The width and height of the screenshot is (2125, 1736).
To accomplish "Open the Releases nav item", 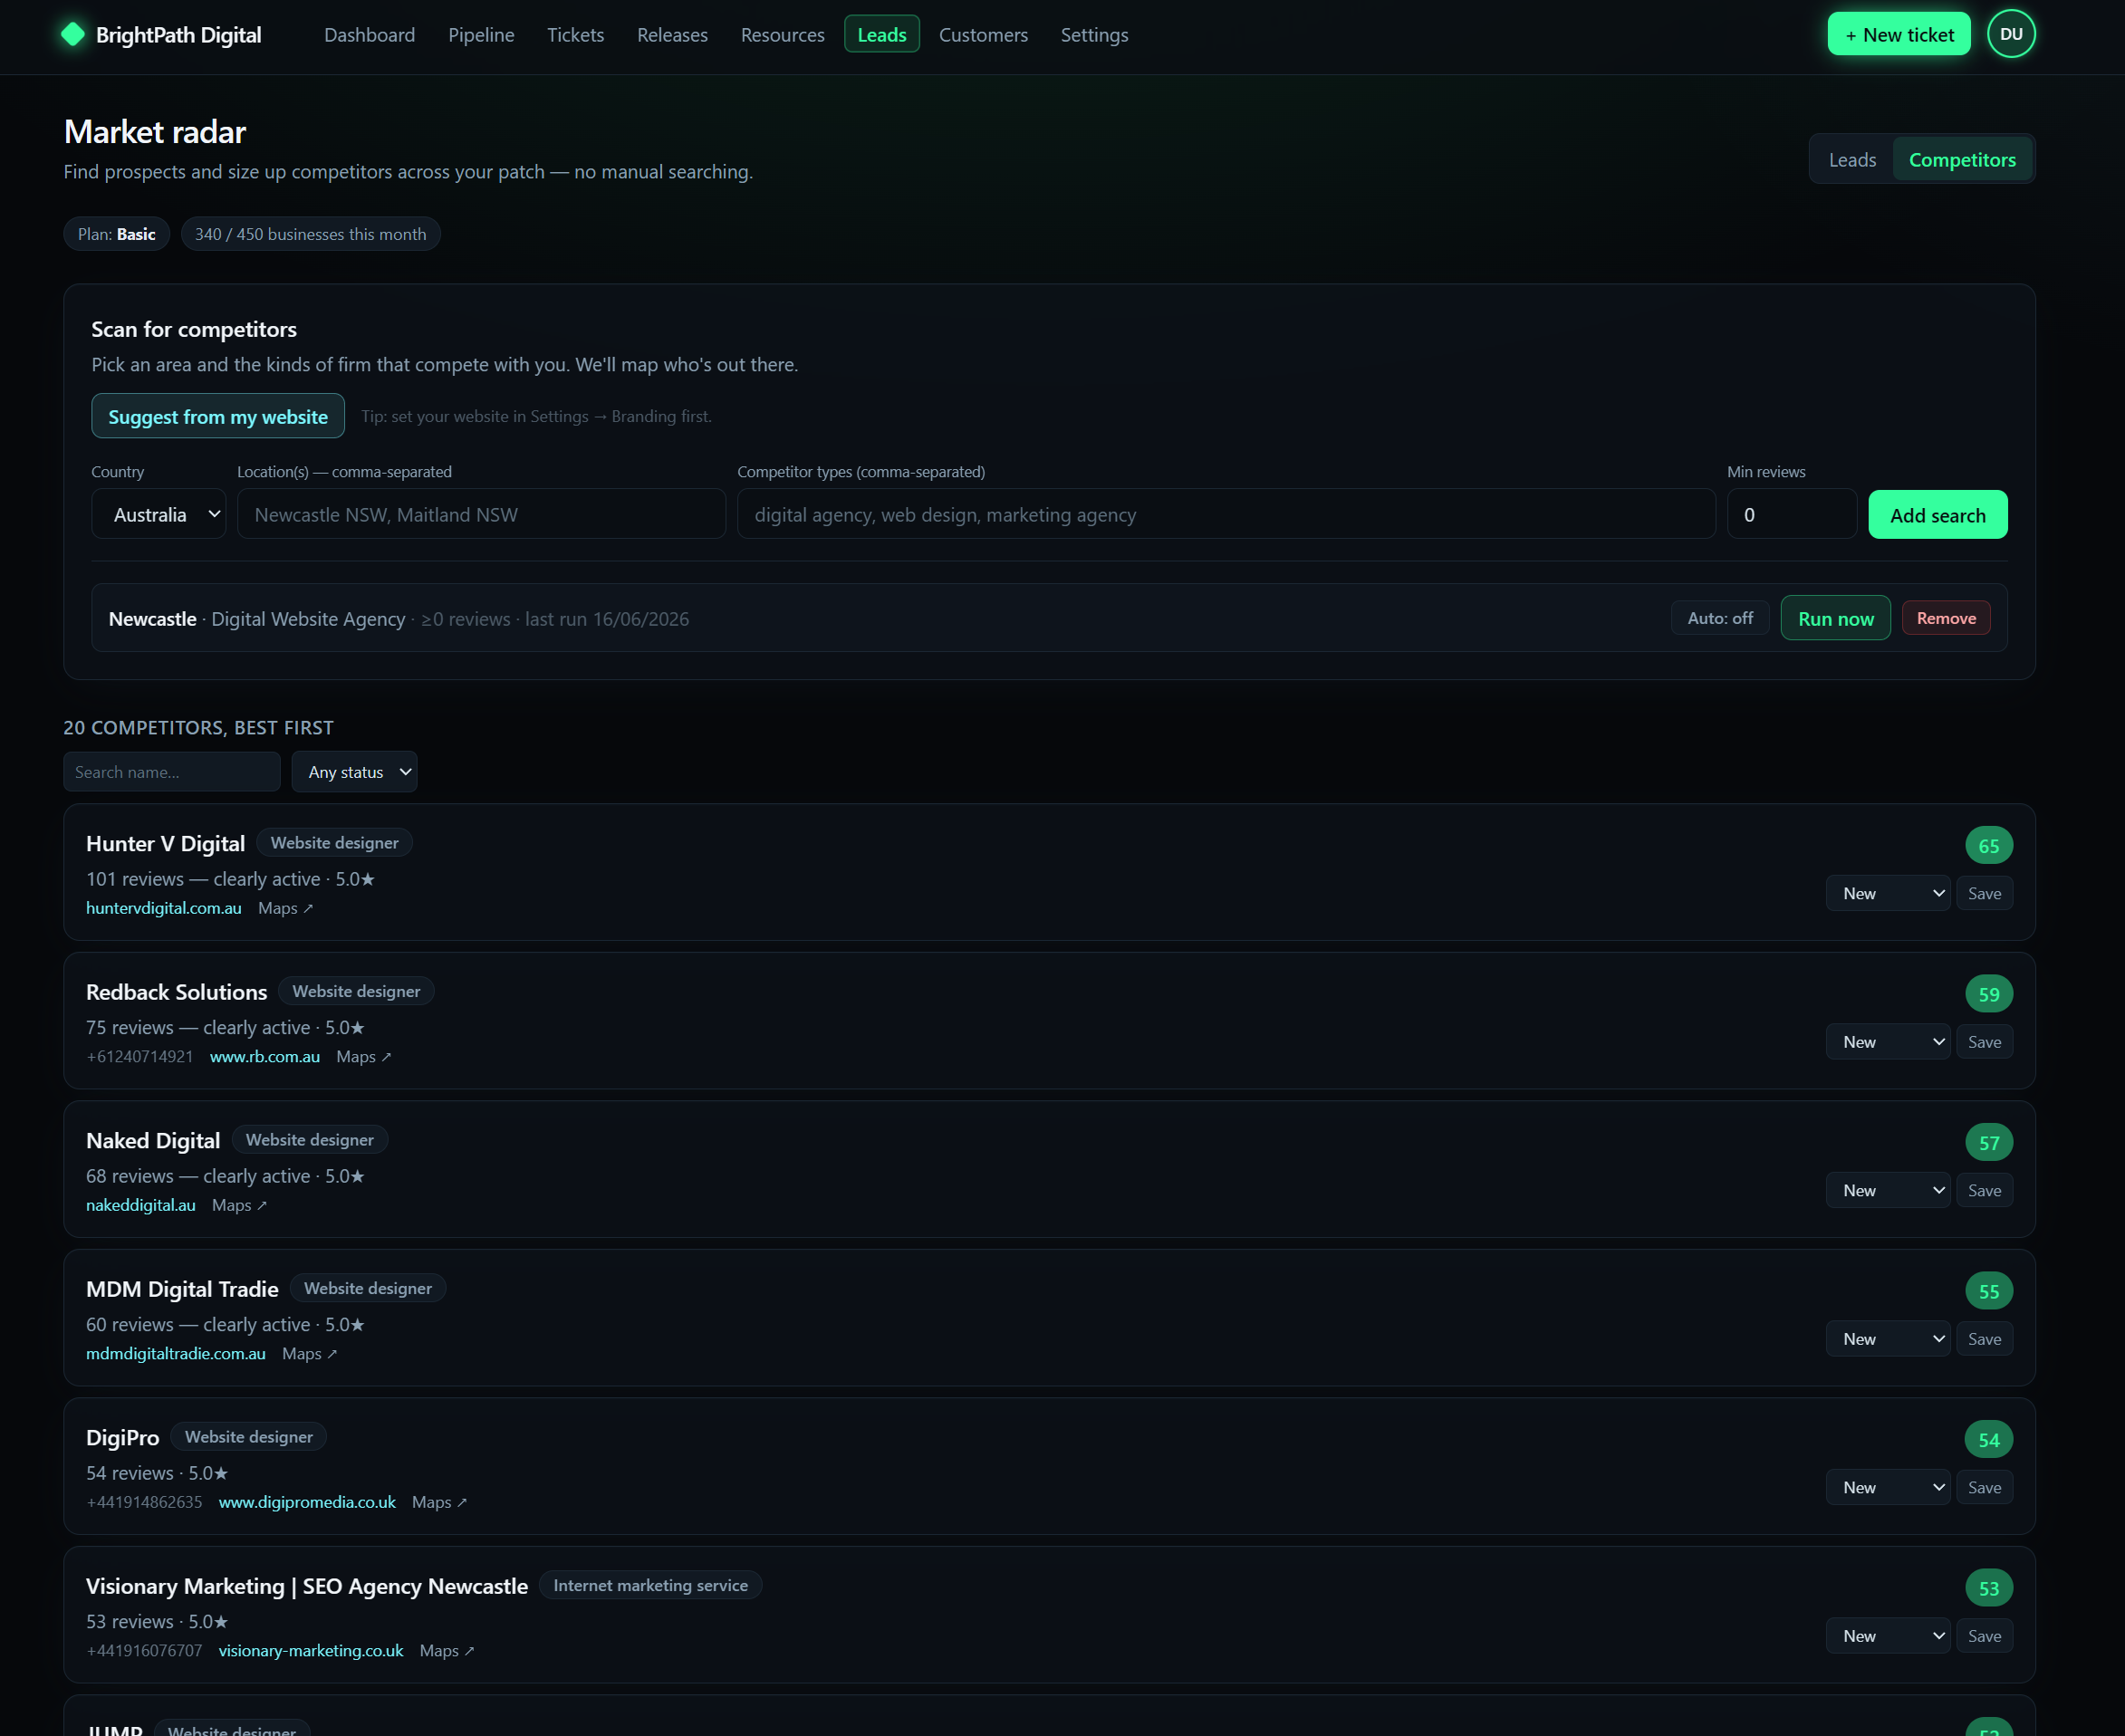I will (x=672, y=35).
